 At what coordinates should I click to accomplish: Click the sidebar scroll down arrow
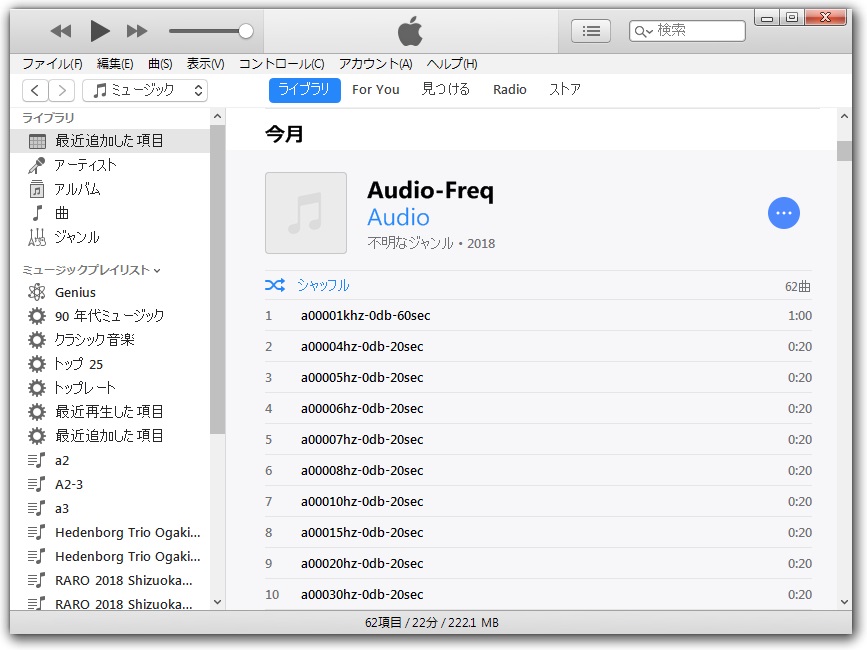coord(217,602)
